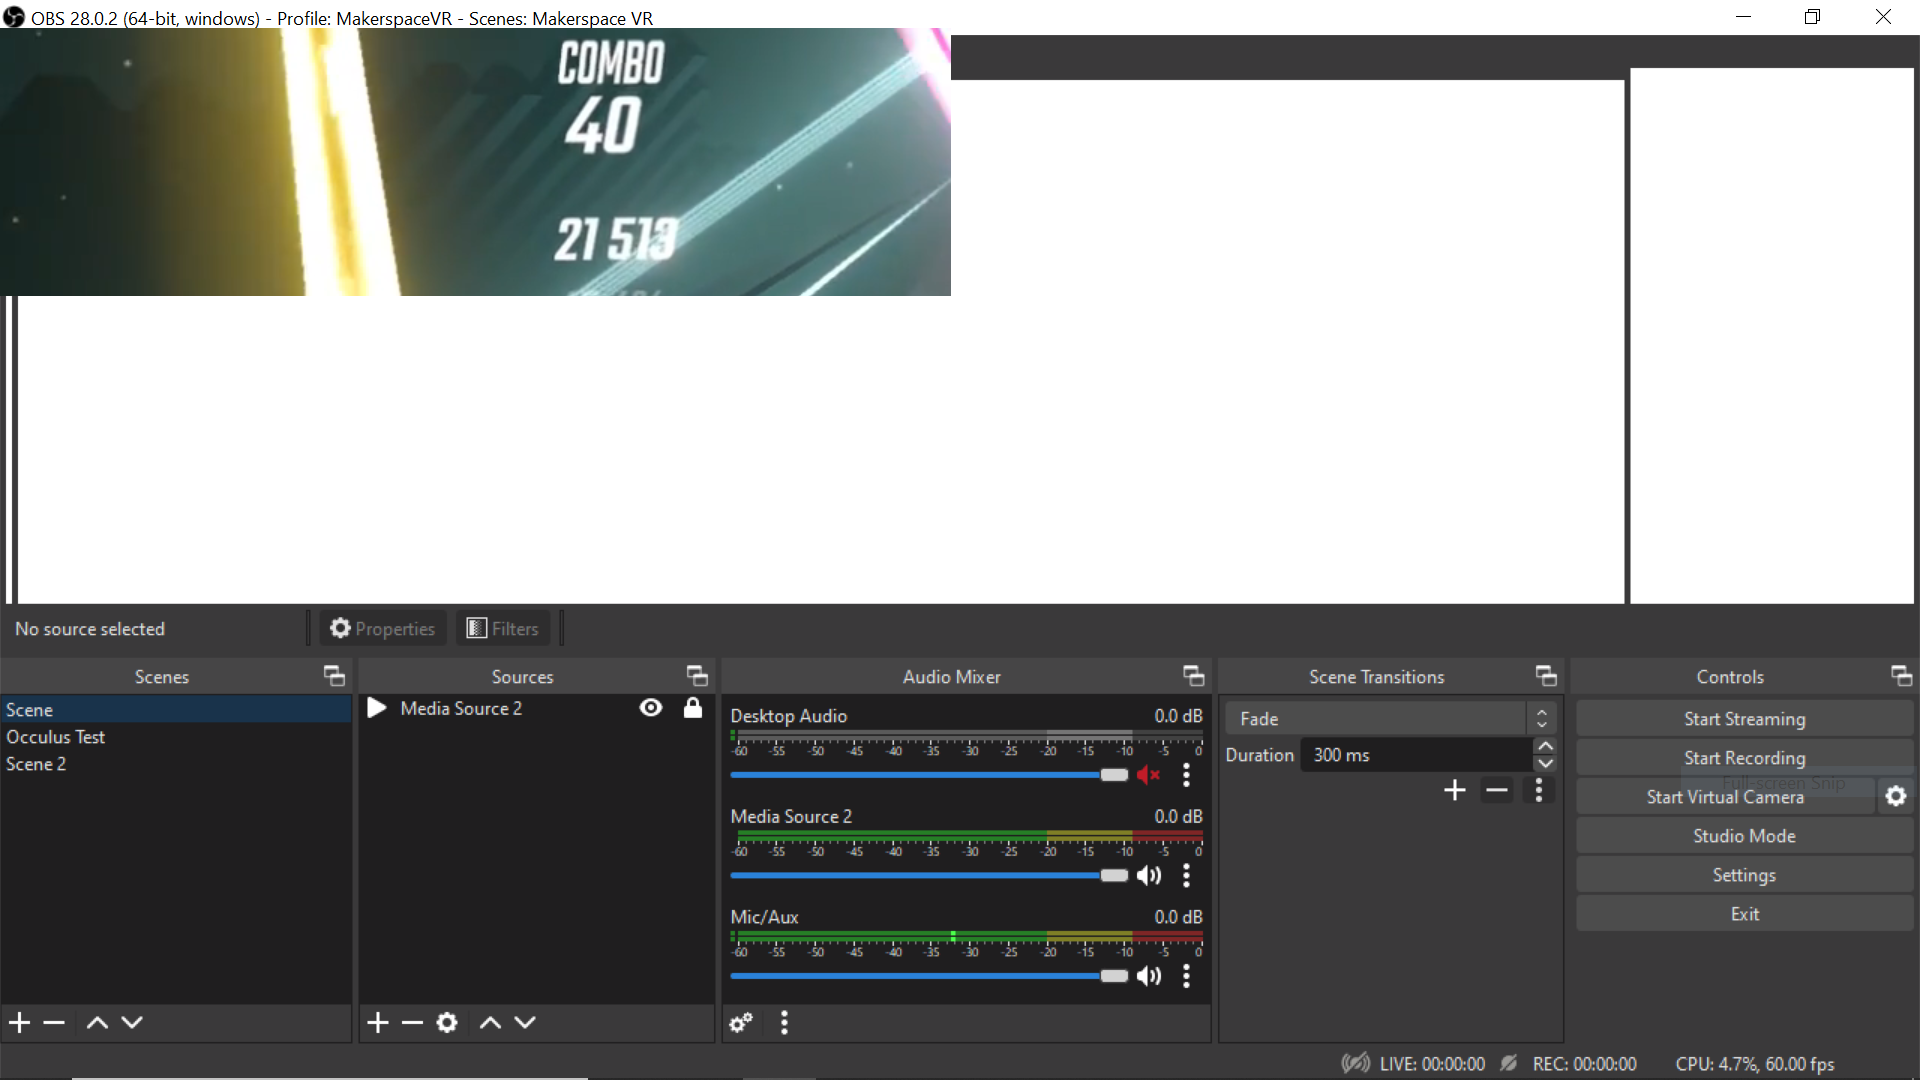Increase transition duration with the up arrow
1920x1080 pixels.
(x=1545, y=746)
